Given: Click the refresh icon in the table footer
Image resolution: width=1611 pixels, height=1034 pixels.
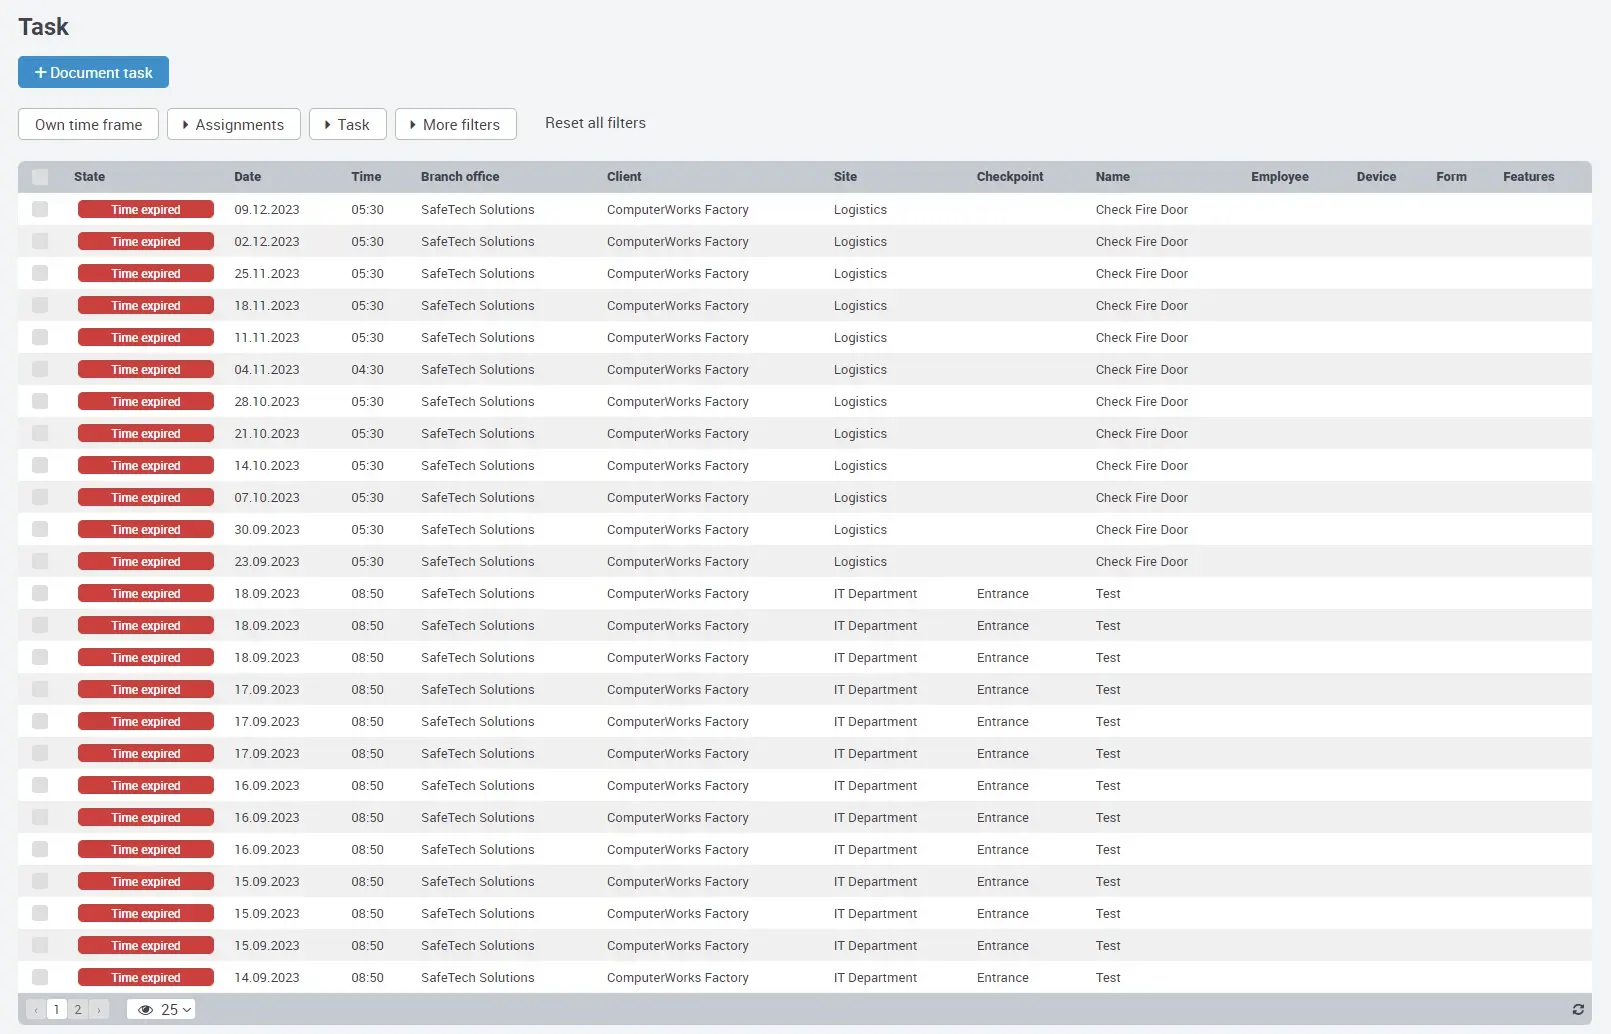Looking at the screenshot, I should pos(1578,1010).
